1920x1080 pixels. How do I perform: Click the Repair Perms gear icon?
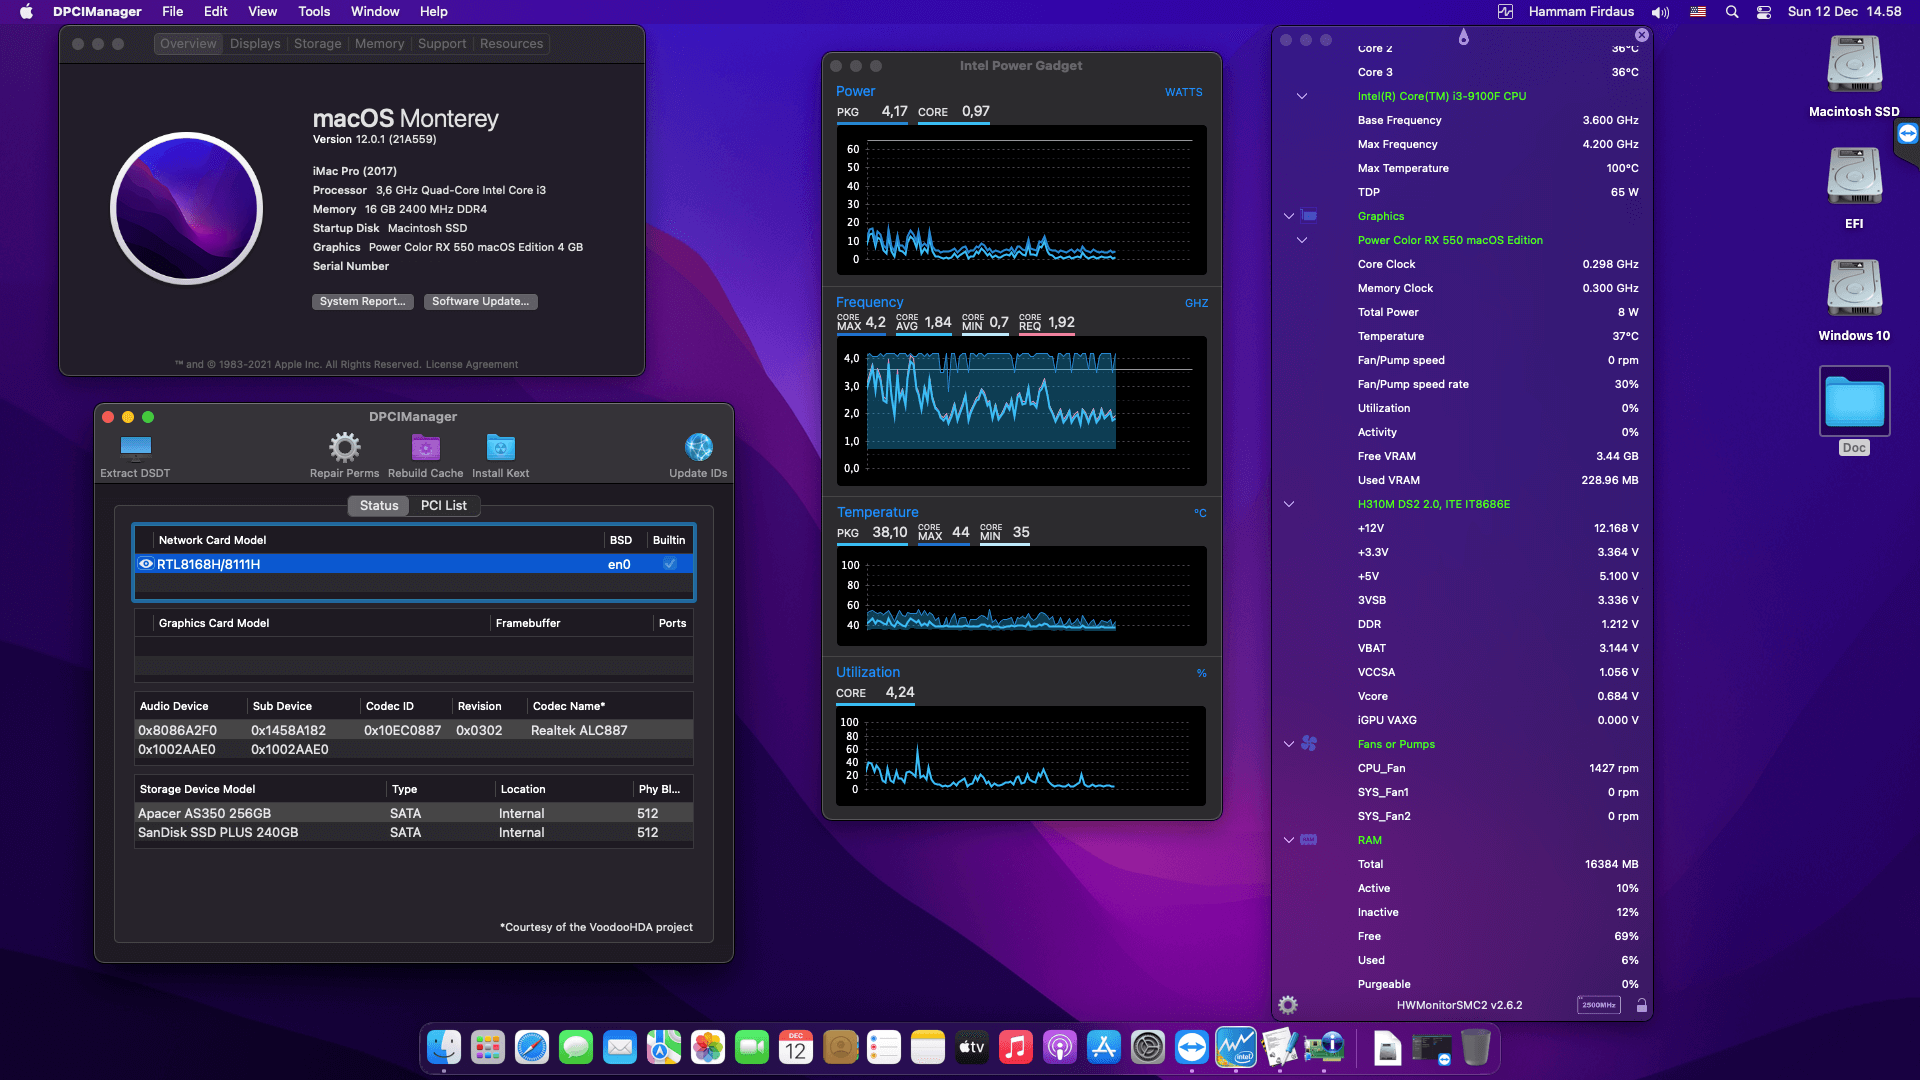[x=344, y=447]
